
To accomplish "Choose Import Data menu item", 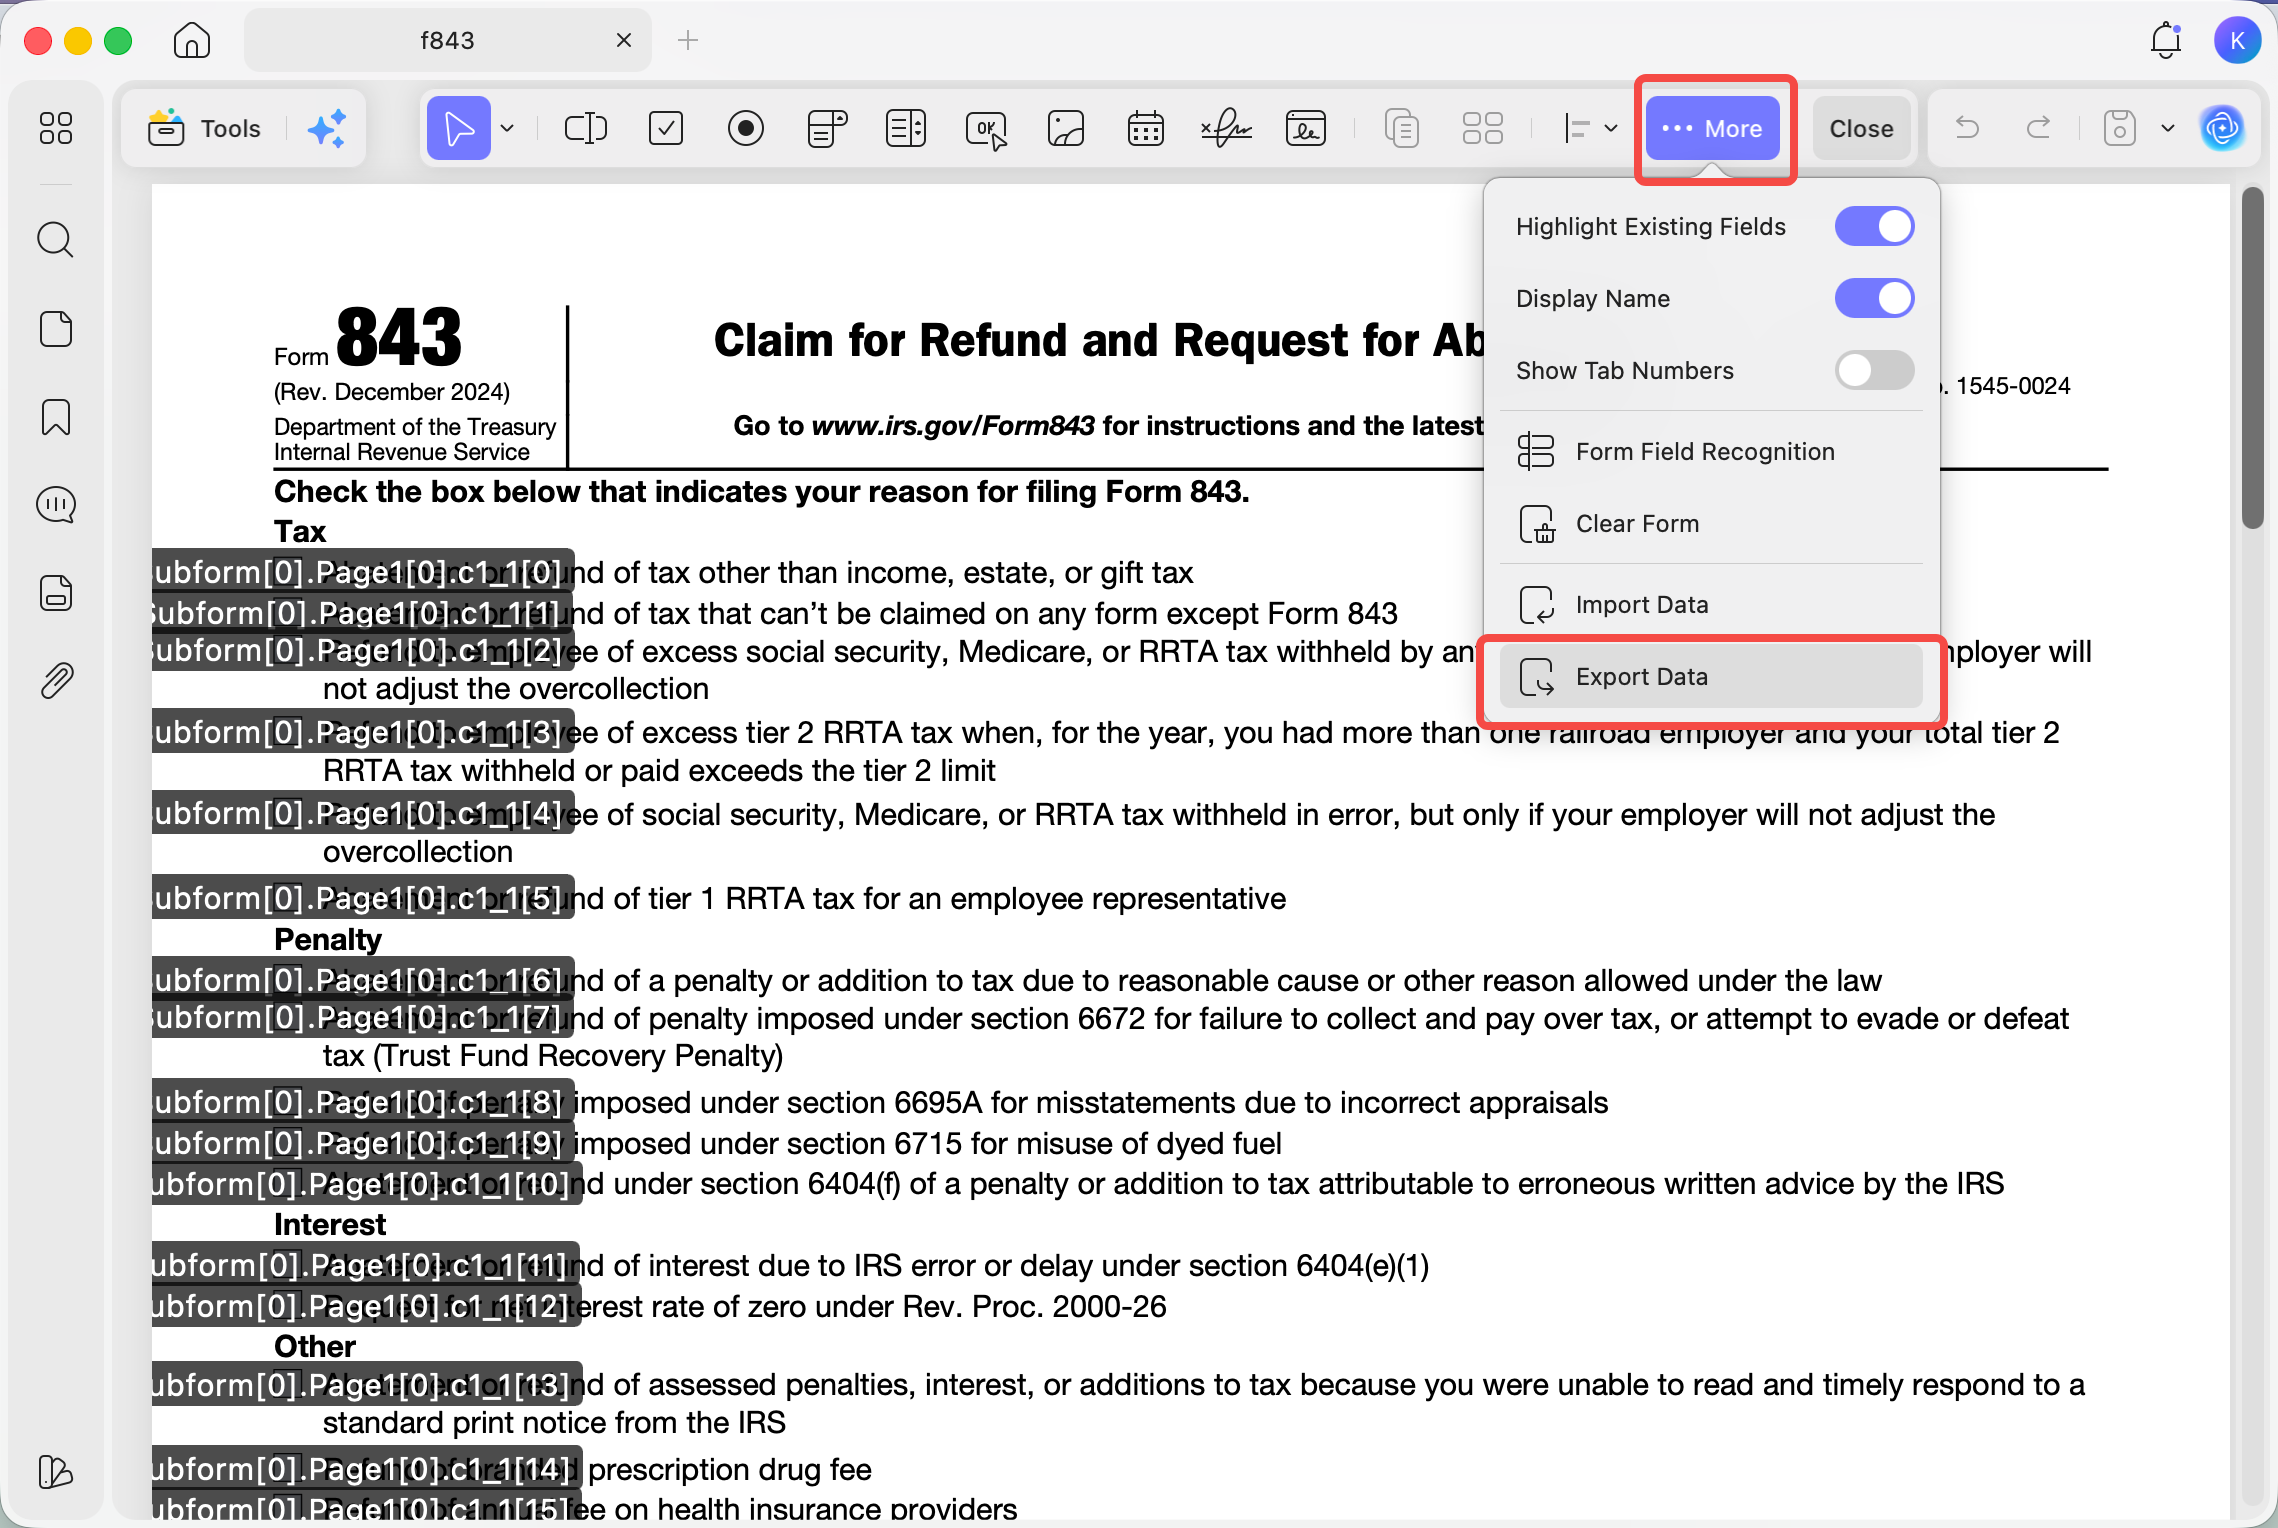I will [1712, 605].
